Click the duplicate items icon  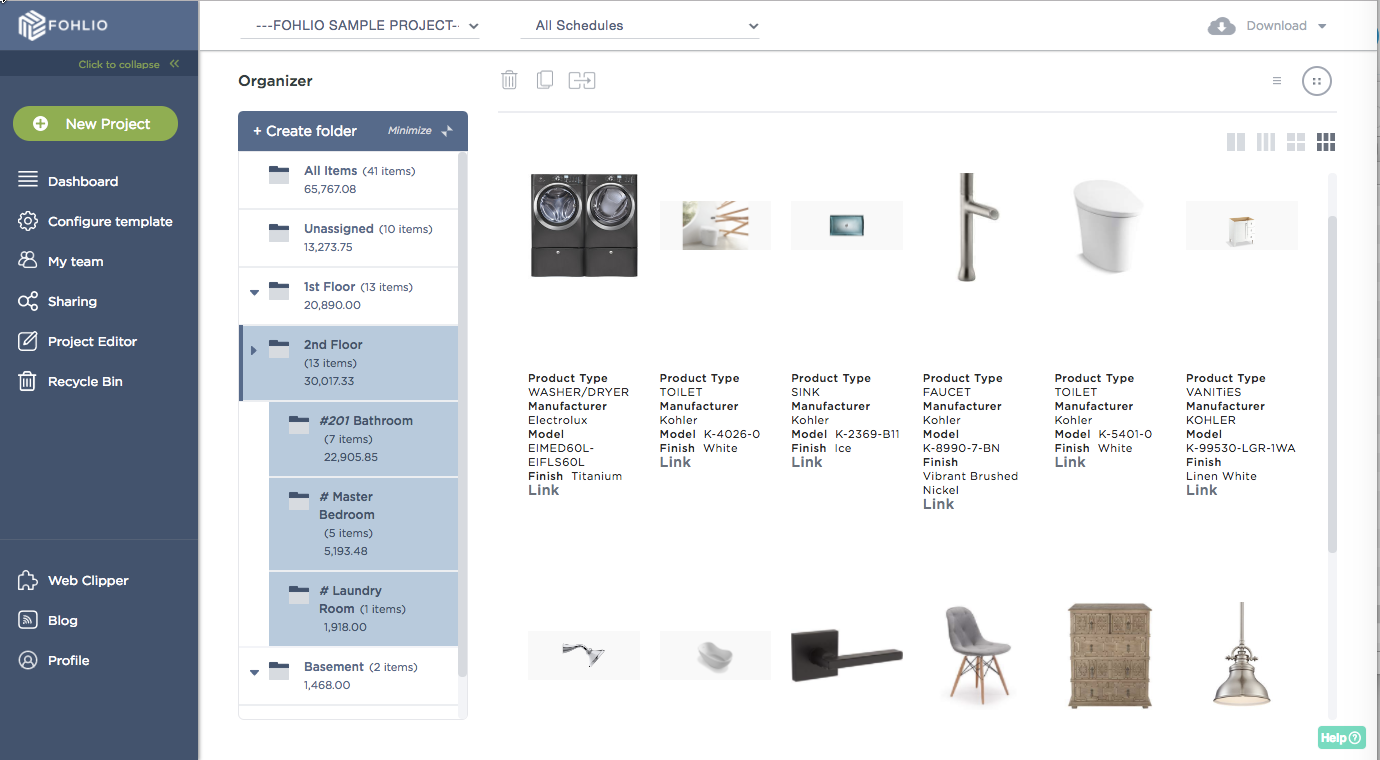click(545, 80)
